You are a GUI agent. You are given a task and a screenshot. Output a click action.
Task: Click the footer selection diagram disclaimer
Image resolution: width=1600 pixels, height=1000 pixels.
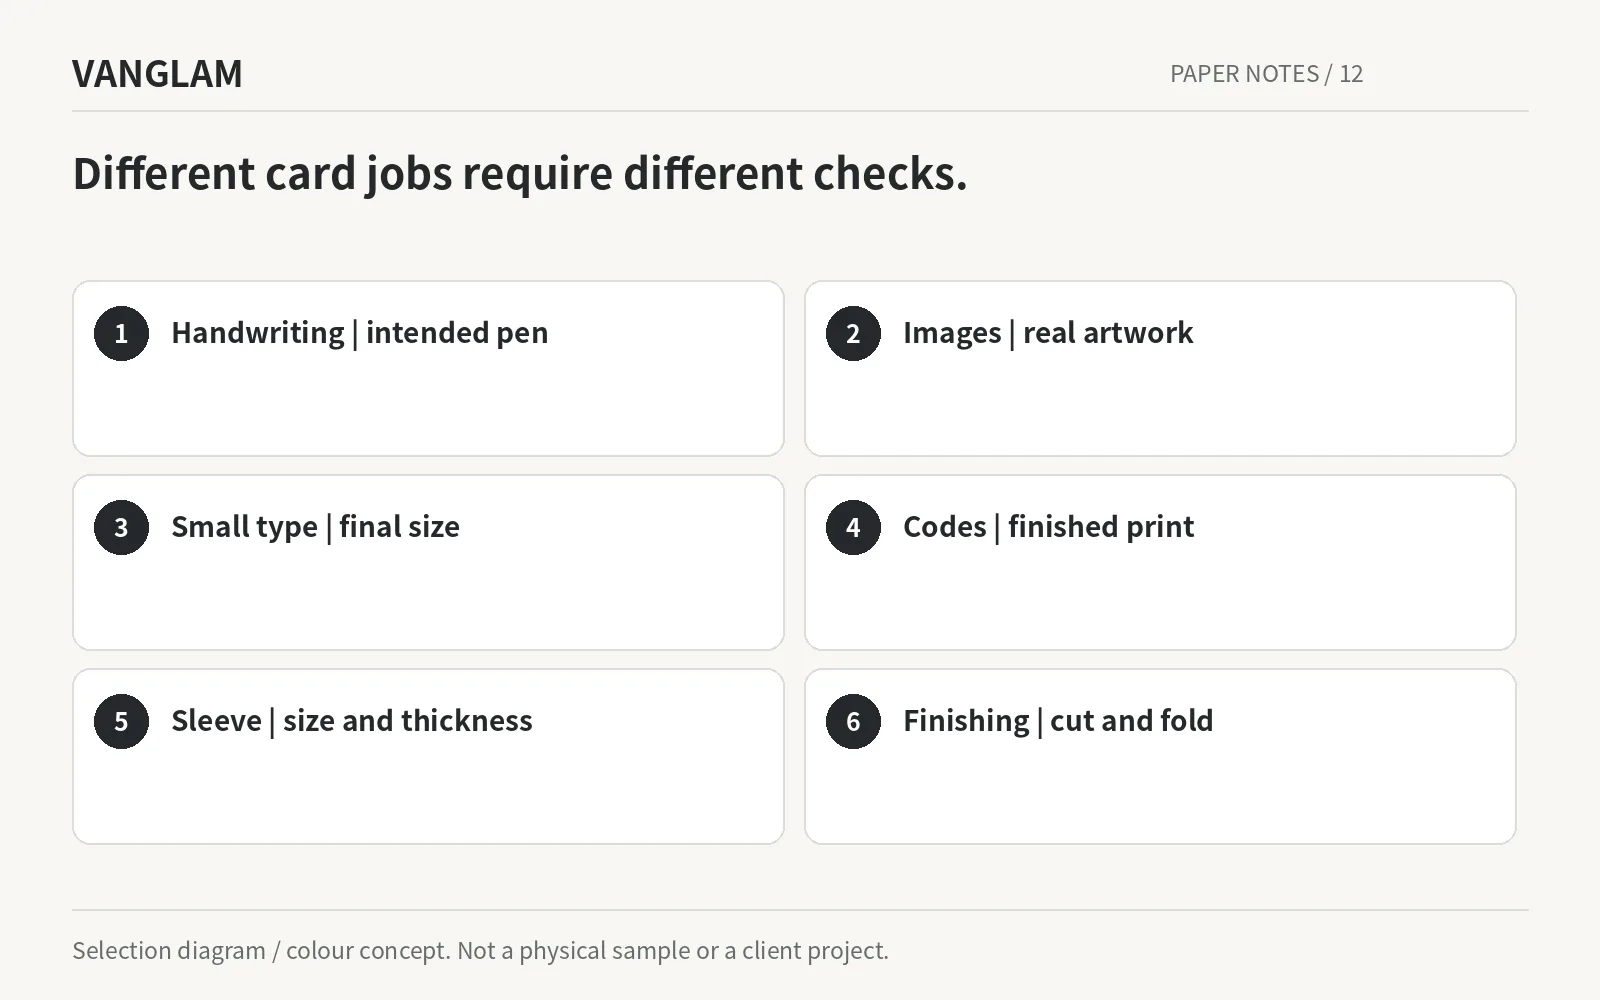pyautogui.click(x=480, y=950)
